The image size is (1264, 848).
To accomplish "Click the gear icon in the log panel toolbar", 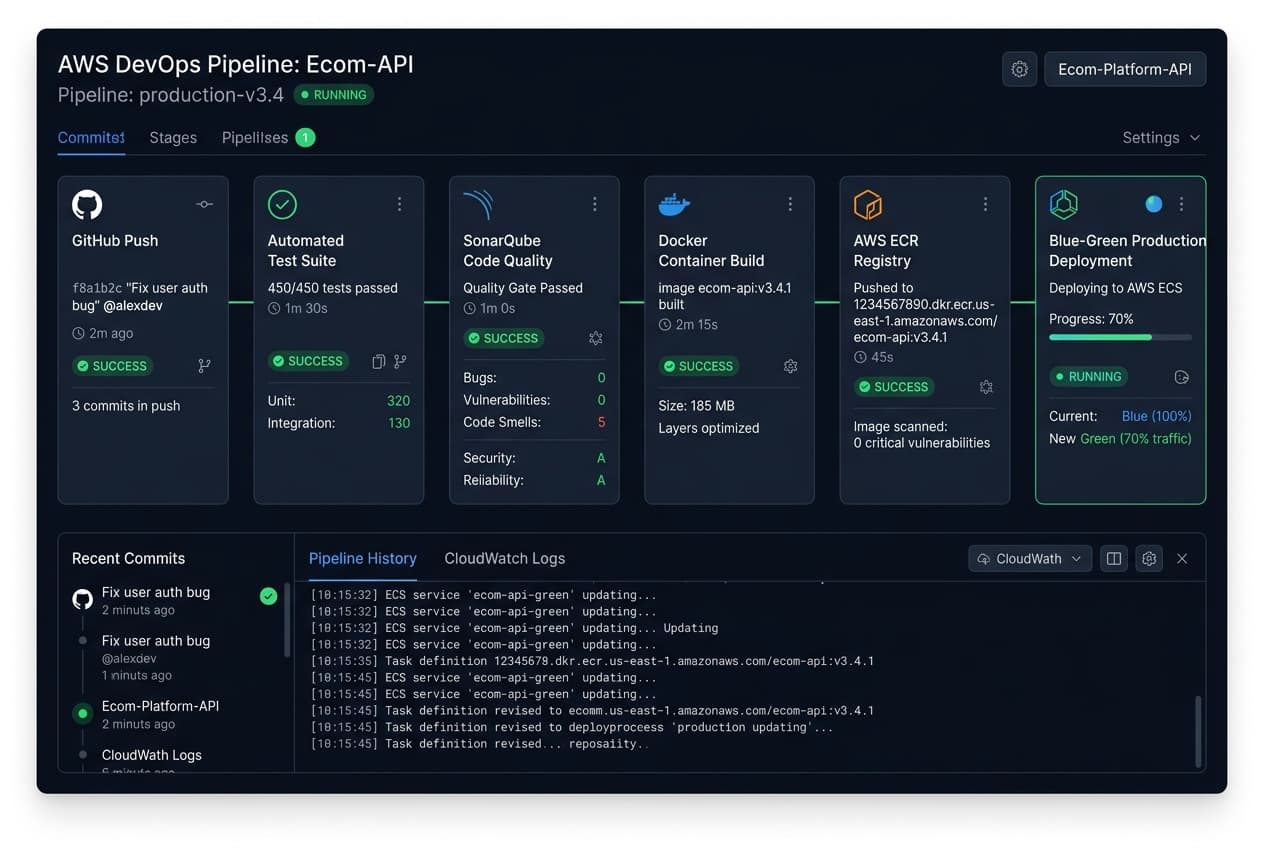I will coord(1149,558).
